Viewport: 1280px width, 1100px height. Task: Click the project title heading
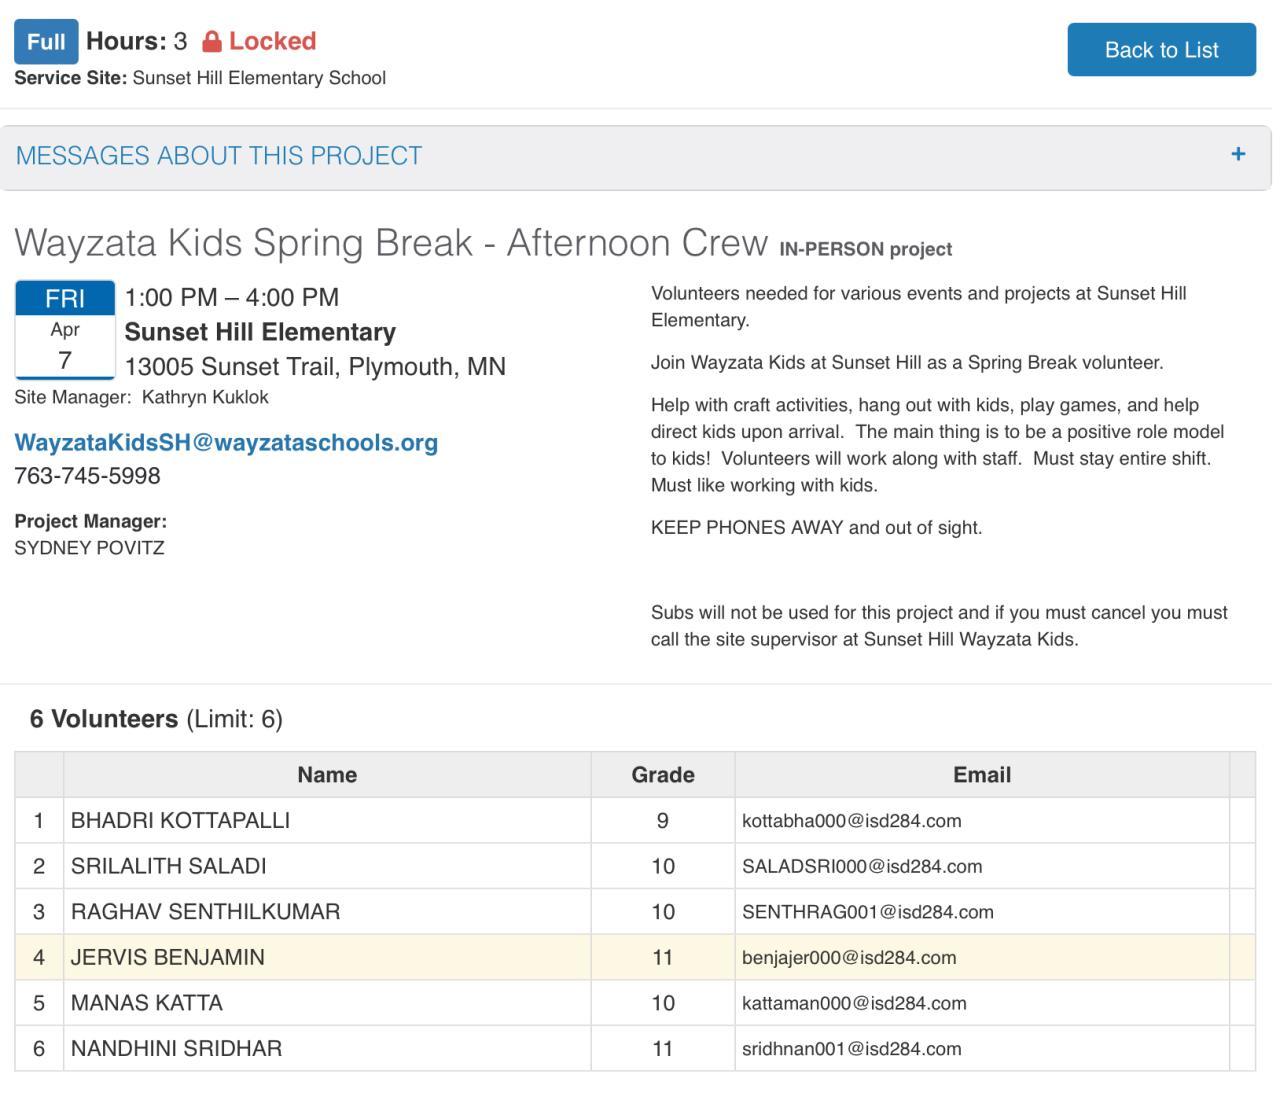391,243
